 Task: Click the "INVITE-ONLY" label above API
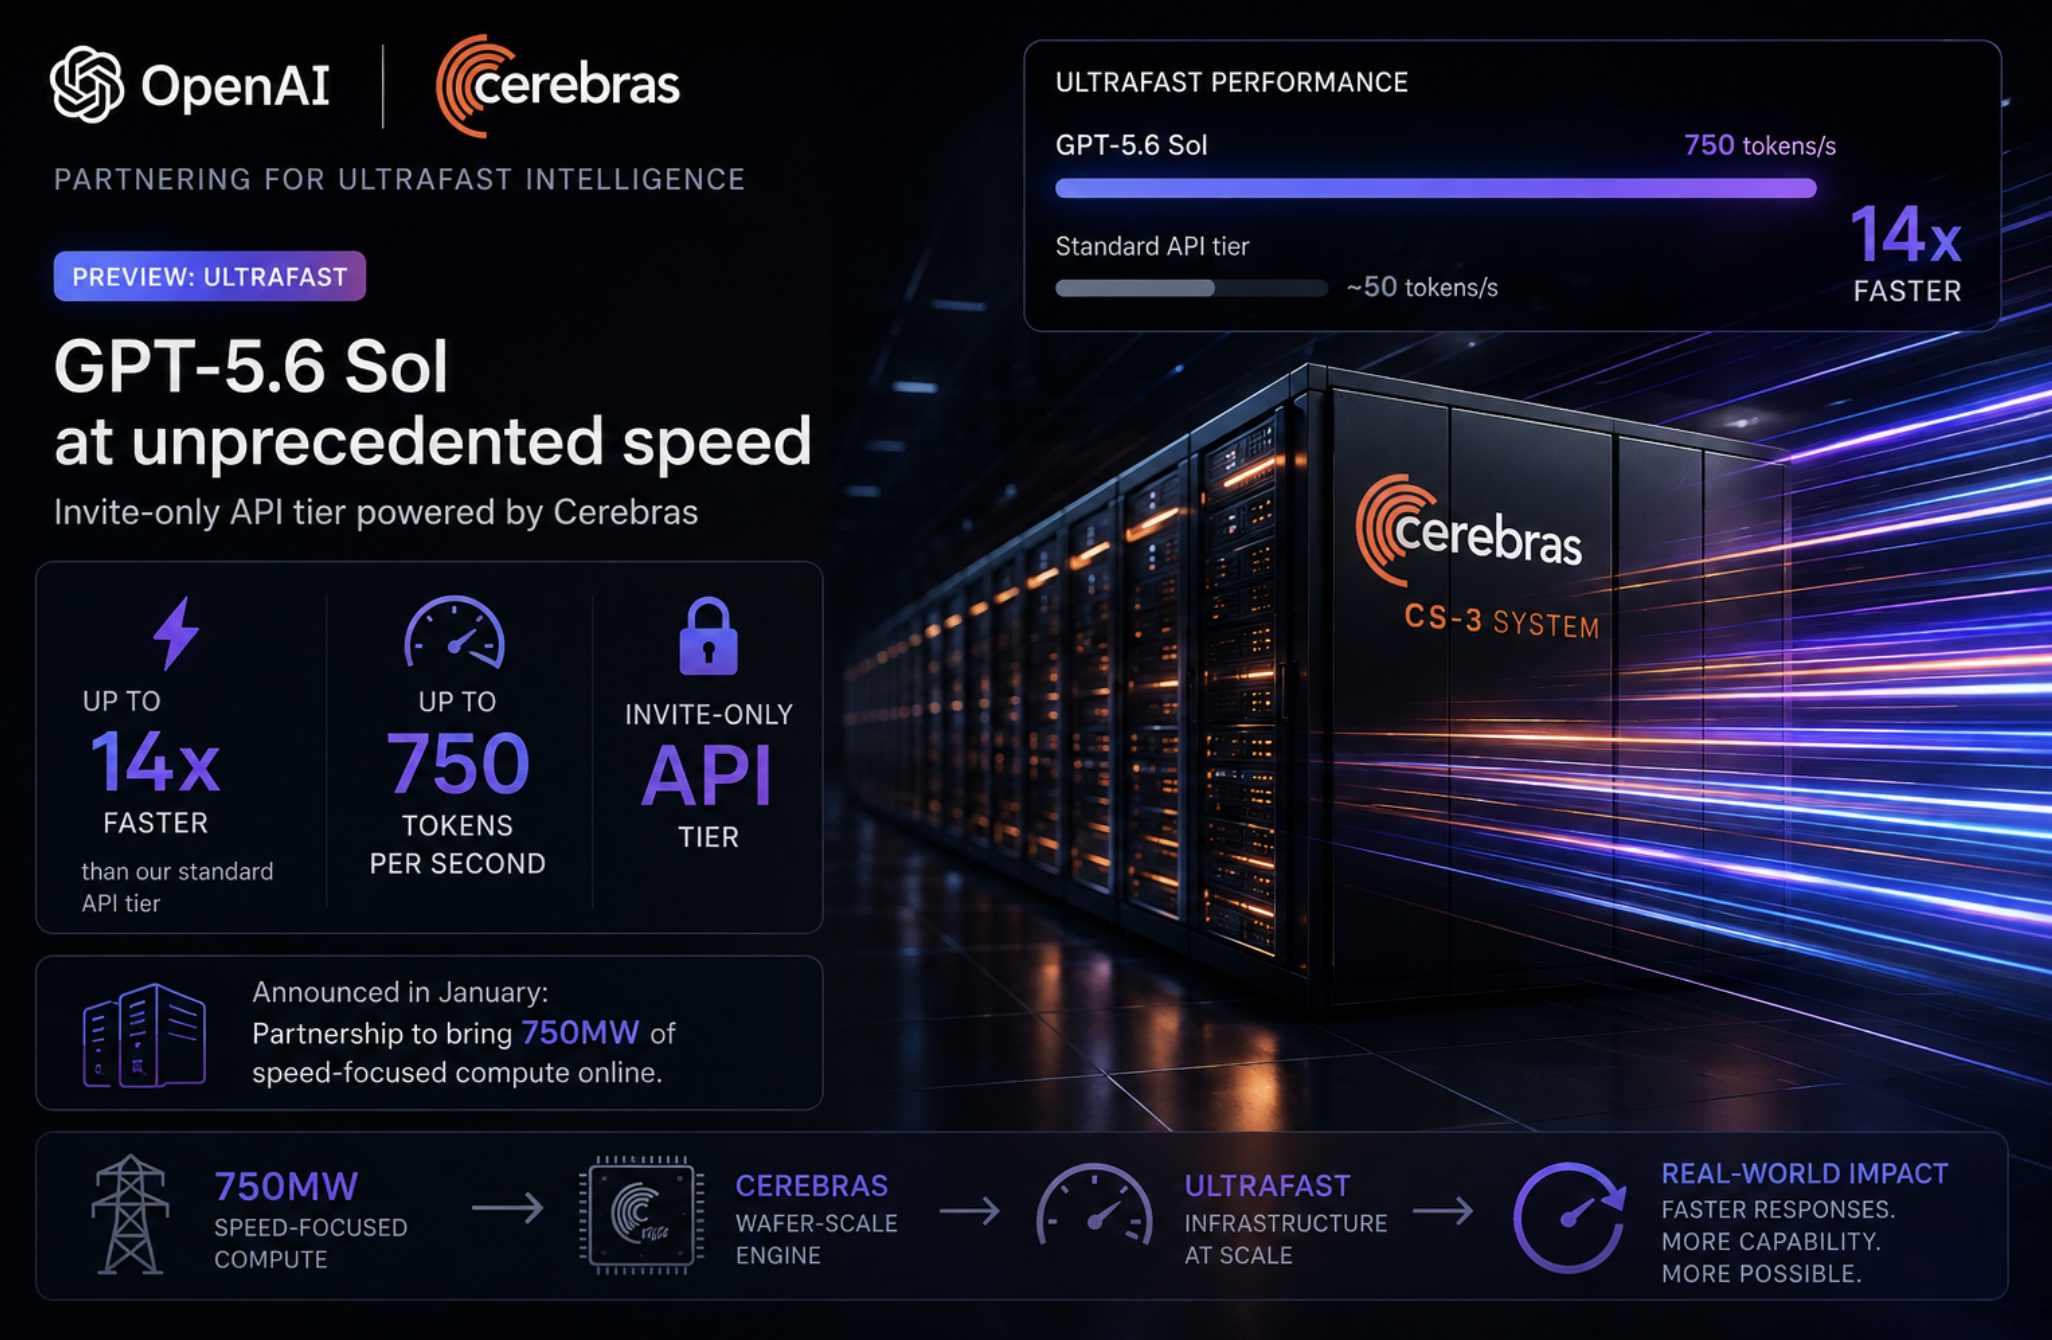[x=709, y=714]
